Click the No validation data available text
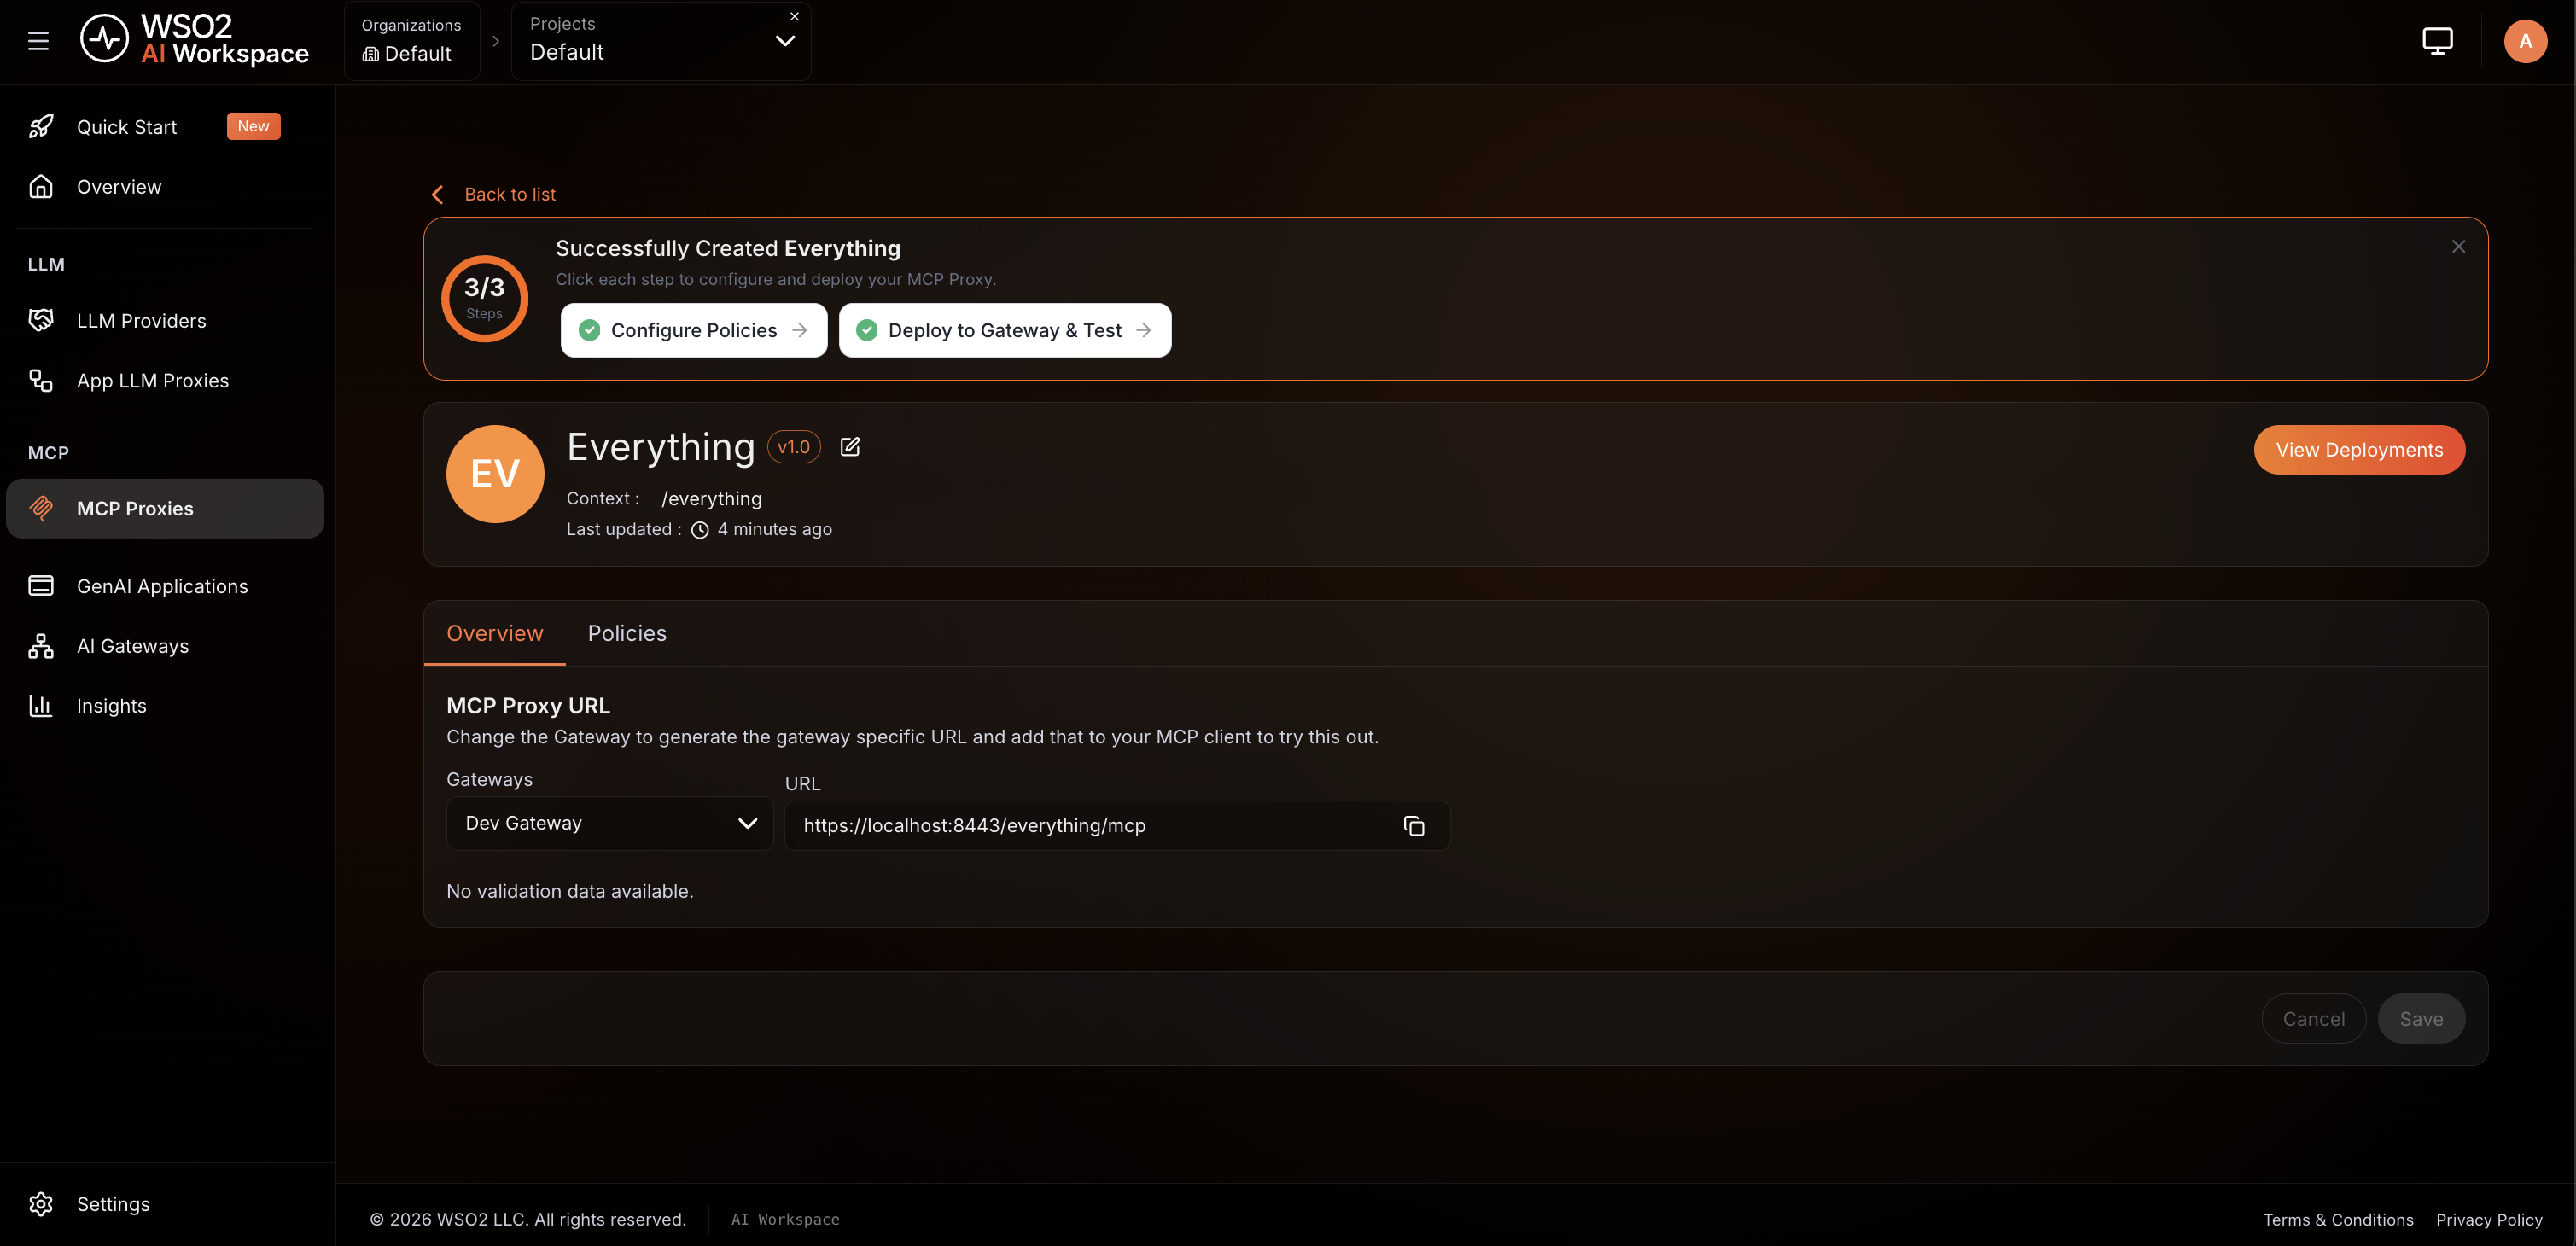 point(570,891)
